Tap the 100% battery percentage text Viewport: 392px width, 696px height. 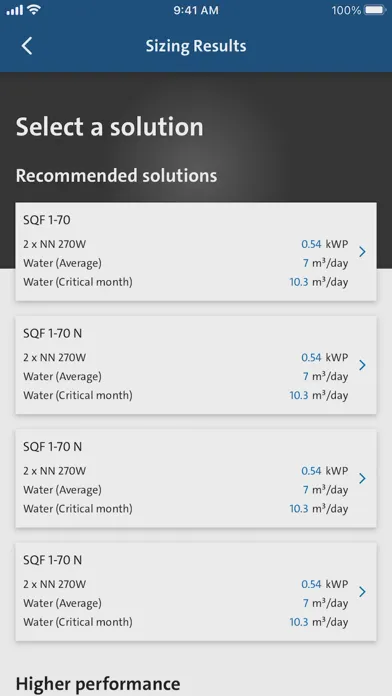tap(346, 10)
